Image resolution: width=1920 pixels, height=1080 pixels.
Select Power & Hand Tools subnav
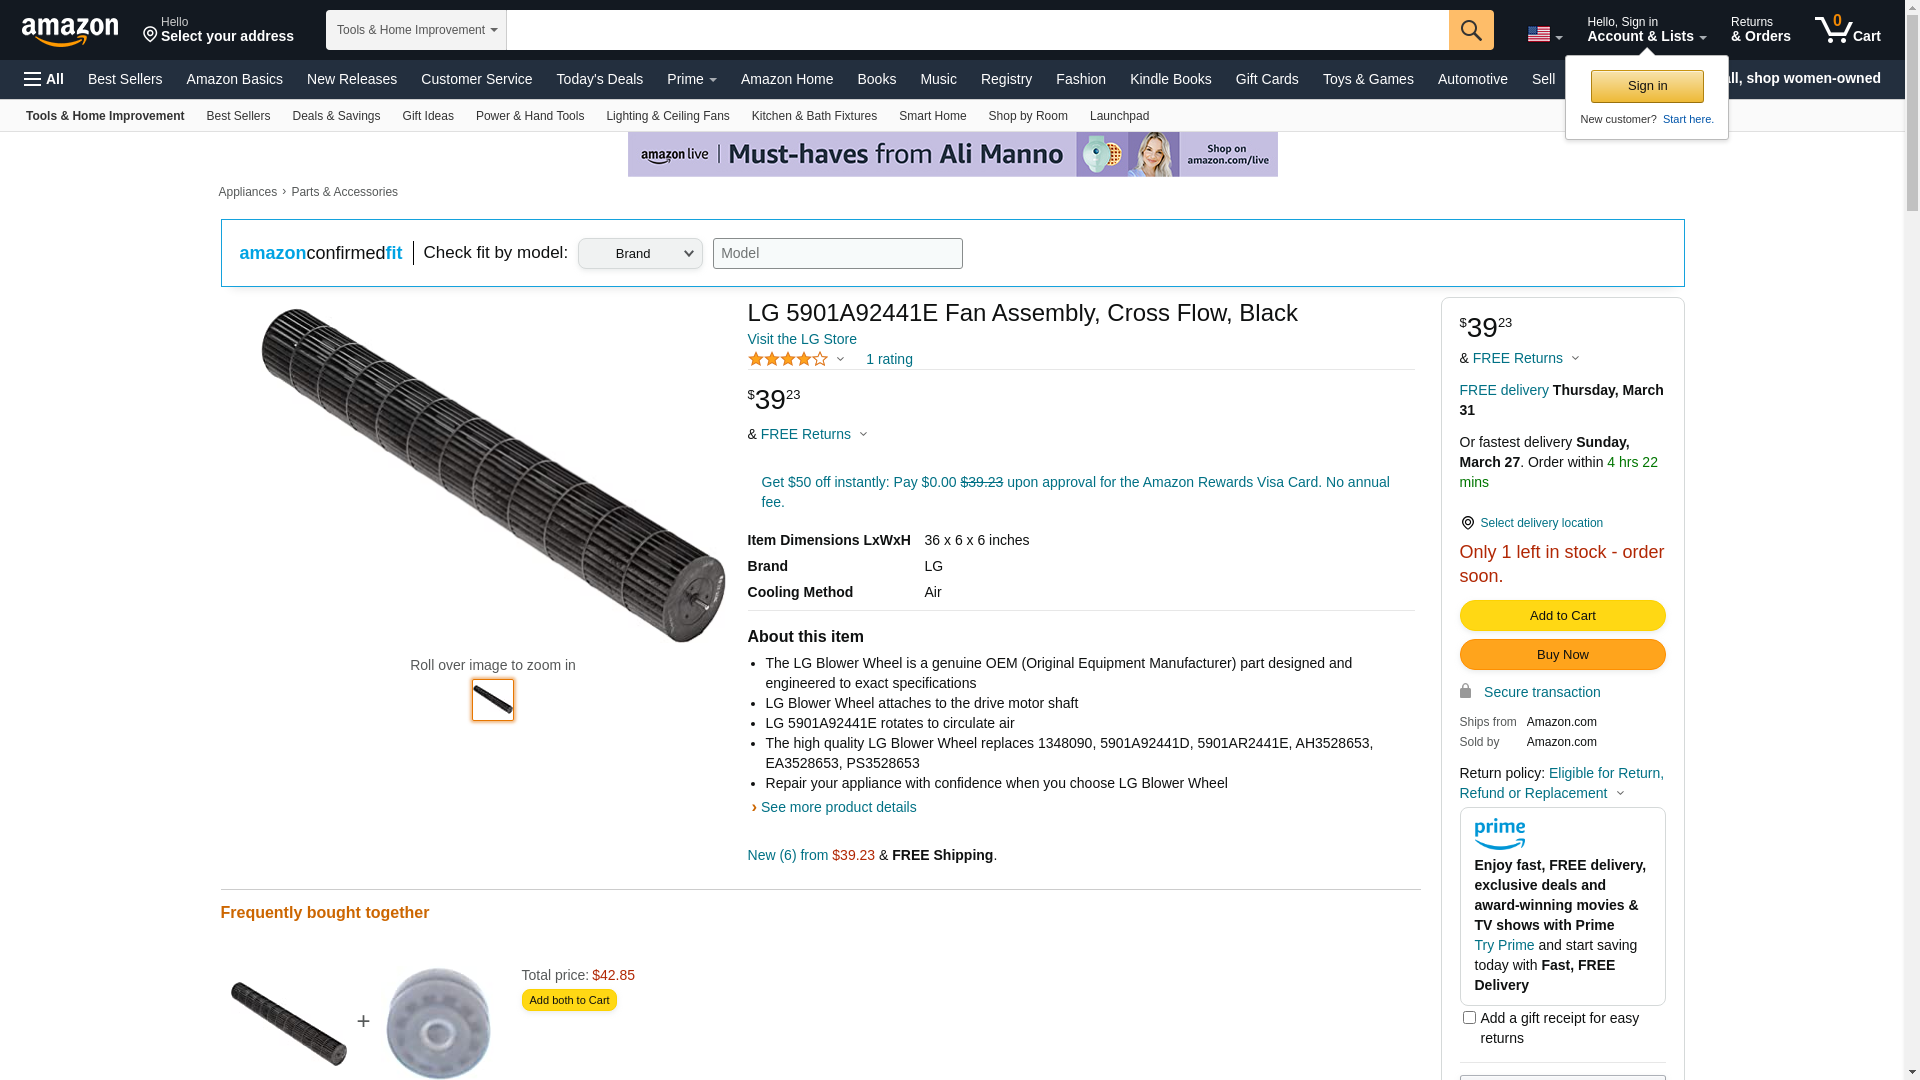tap(529, 116)
